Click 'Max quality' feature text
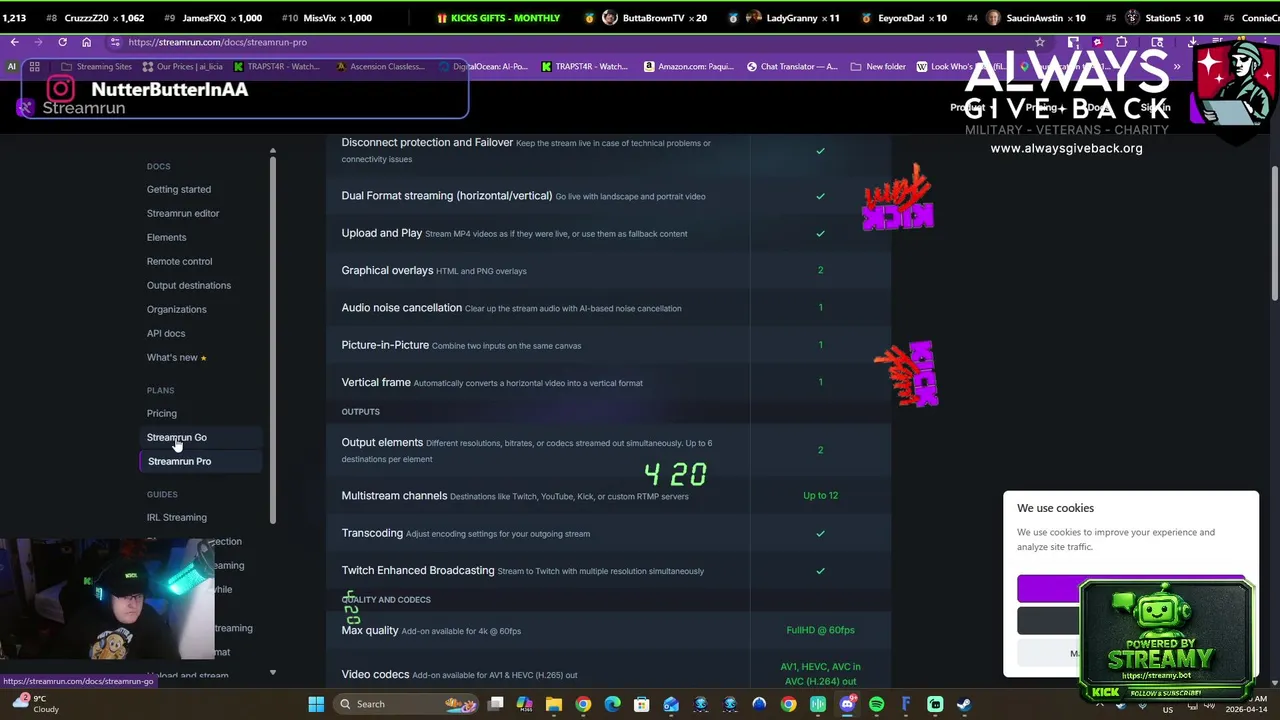Screen dimensions: 1280x720 pos(370,630)
